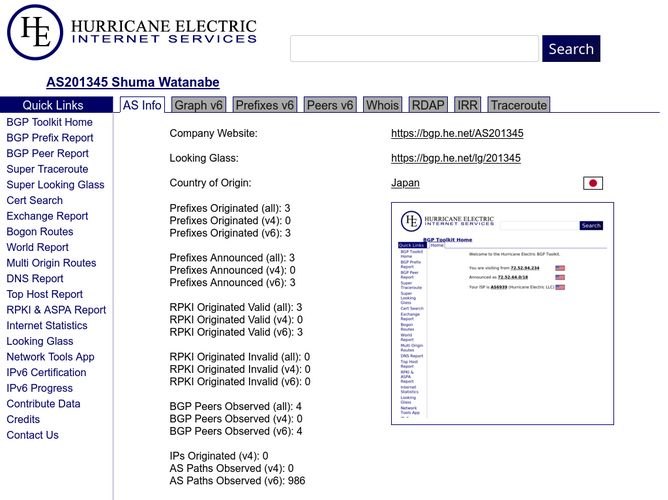Switch to the Prefixes v6 tab
The height and width of the screenshot is (500, 668).
click(x=265, y=105)
